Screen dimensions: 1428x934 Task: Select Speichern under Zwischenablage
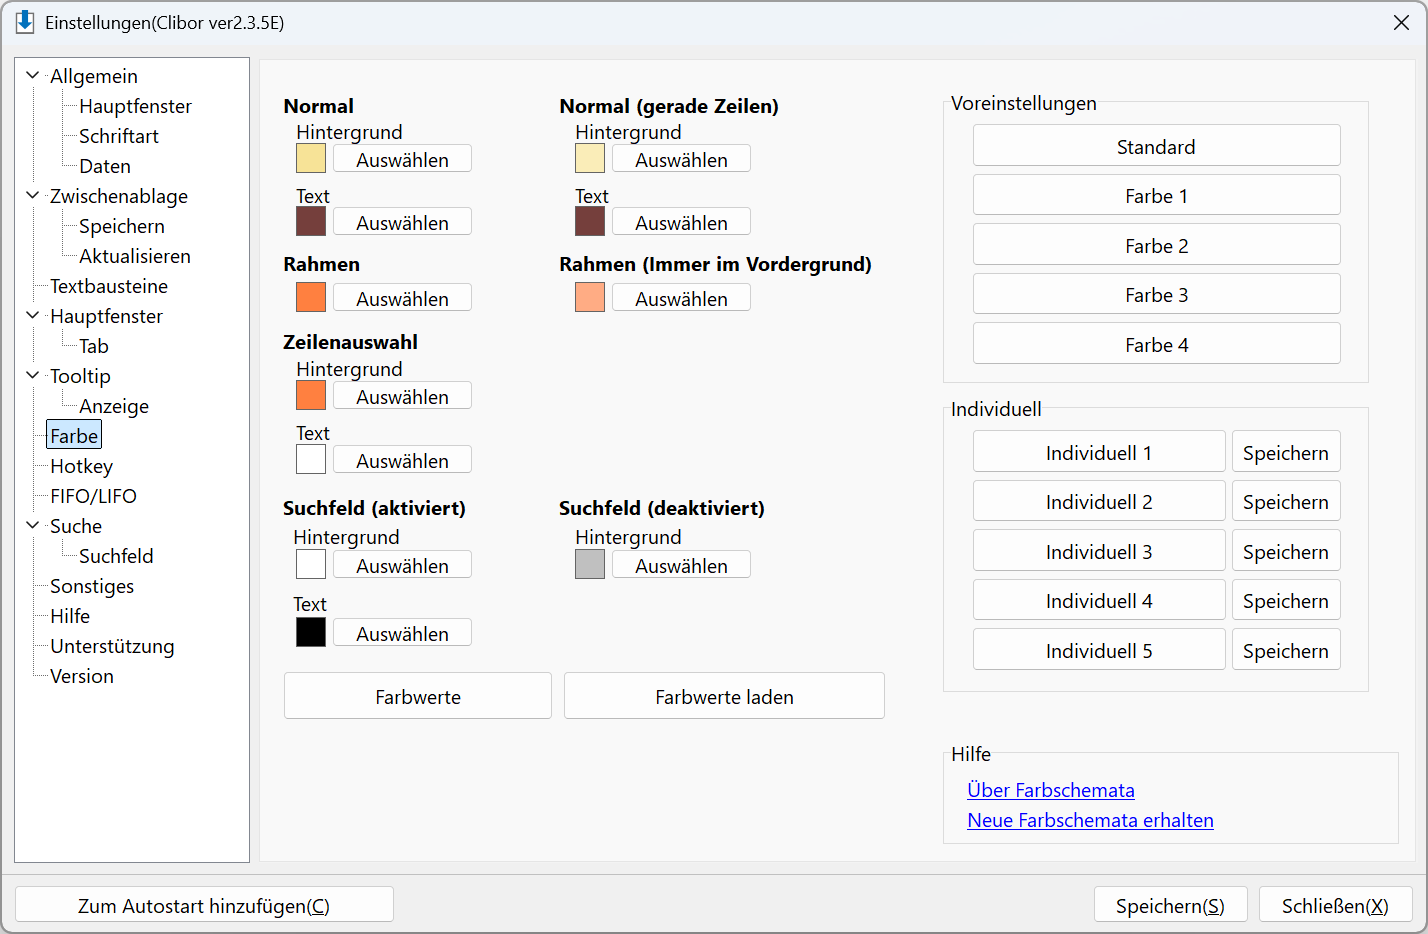click(x=122, y=226)
